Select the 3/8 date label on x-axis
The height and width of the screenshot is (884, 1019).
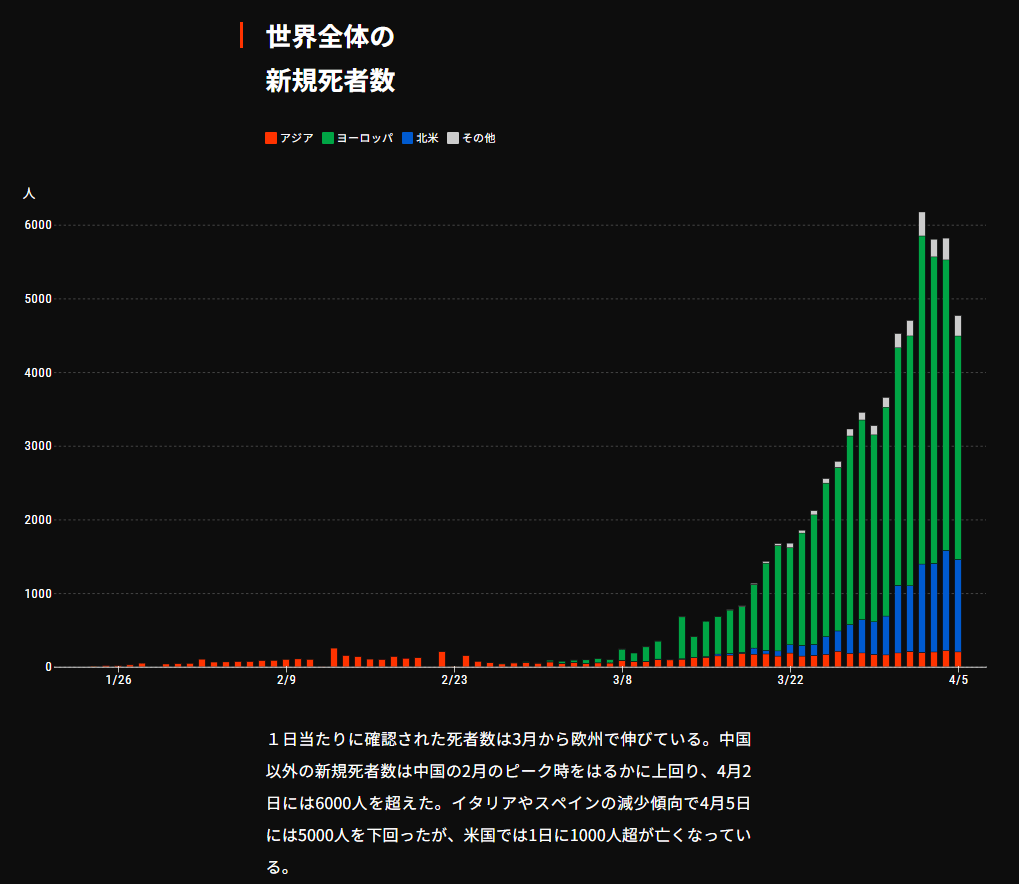622,681
